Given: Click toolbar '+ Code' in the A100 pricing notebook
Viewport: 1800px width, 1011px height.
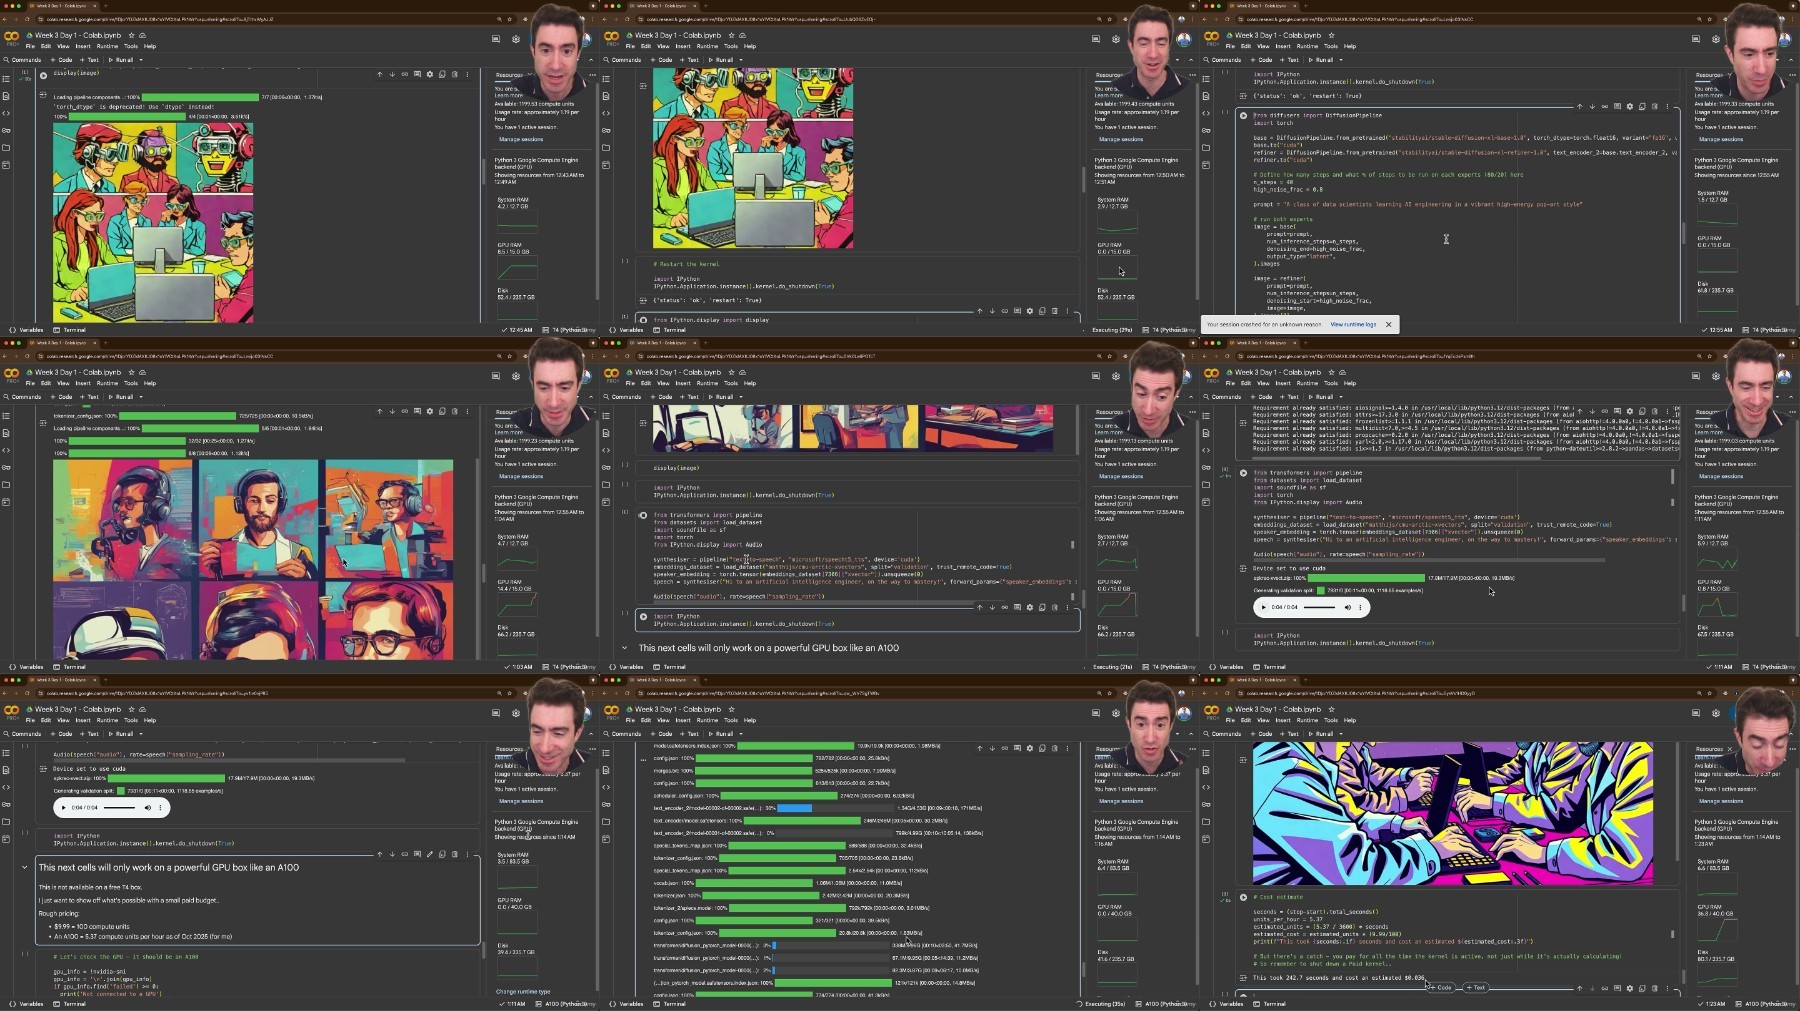Looking at the screenshot, I should (62, 734).
